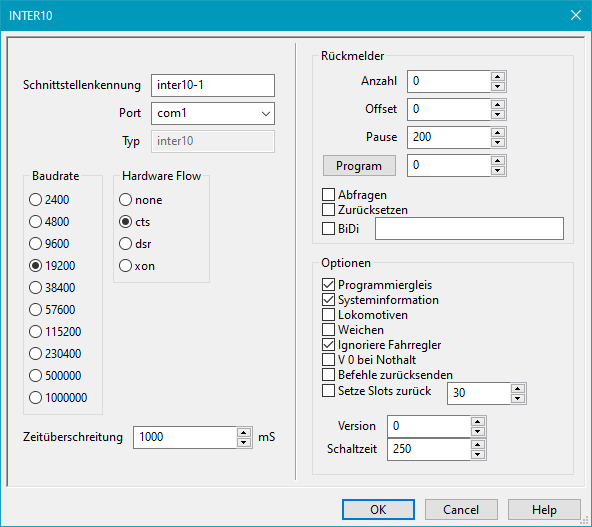Enable the BiDi checkbox
The height and width of the screenshot is (527, 592).
click(x=328, y=228)
